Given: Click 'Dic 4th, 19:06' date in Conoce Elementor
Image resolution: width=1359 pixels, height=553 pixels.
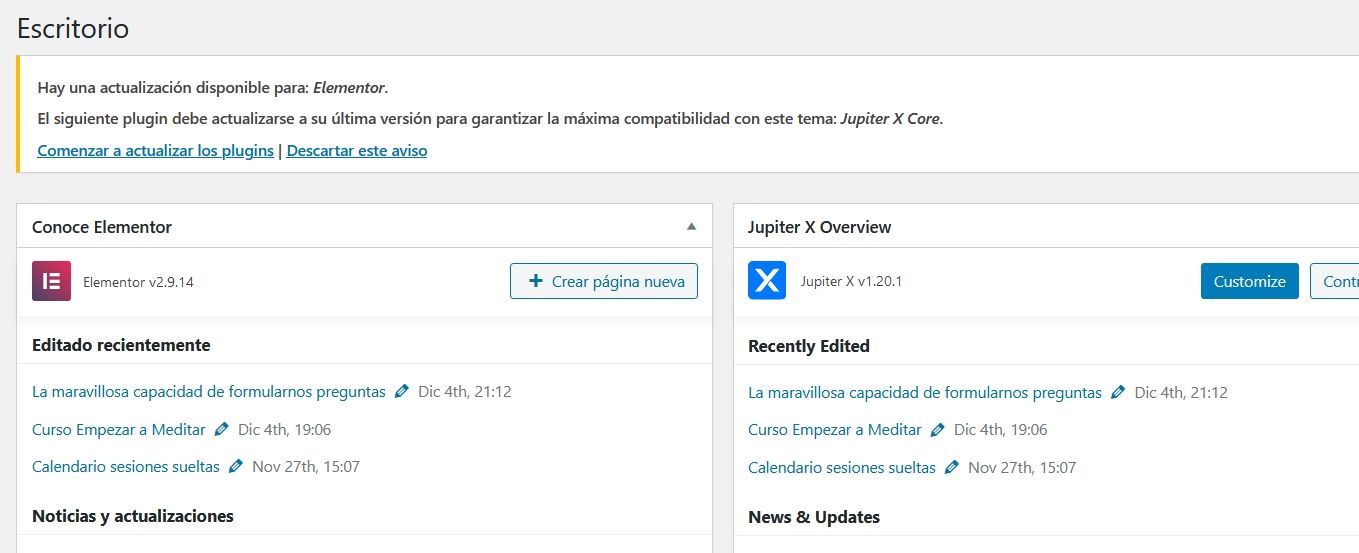Looking at the screenshot, I should coord(285,430).
